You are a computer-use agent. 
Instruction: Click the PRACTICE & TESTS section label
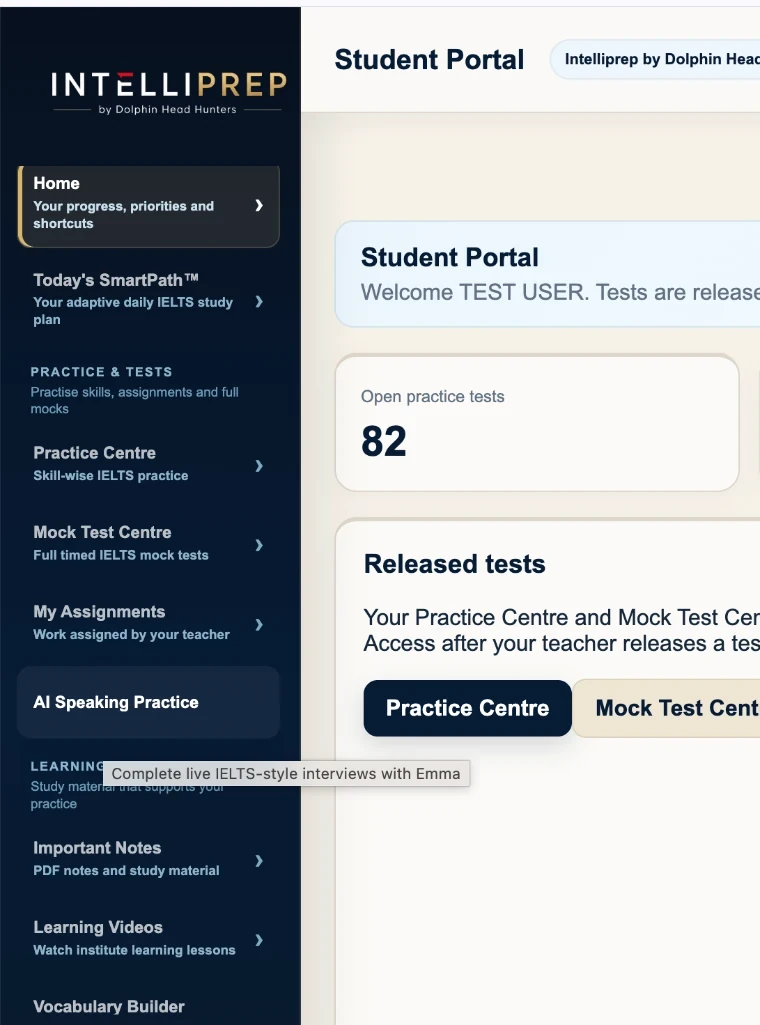[101, 372]
